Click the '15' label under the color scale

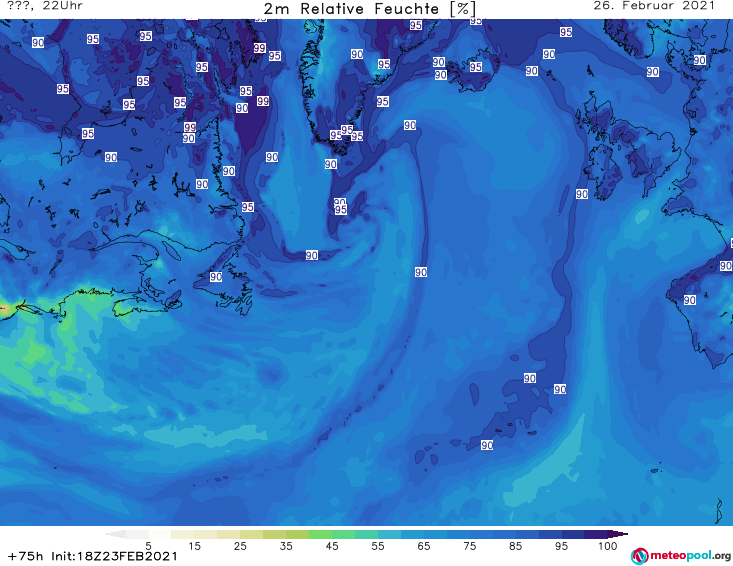194,546
